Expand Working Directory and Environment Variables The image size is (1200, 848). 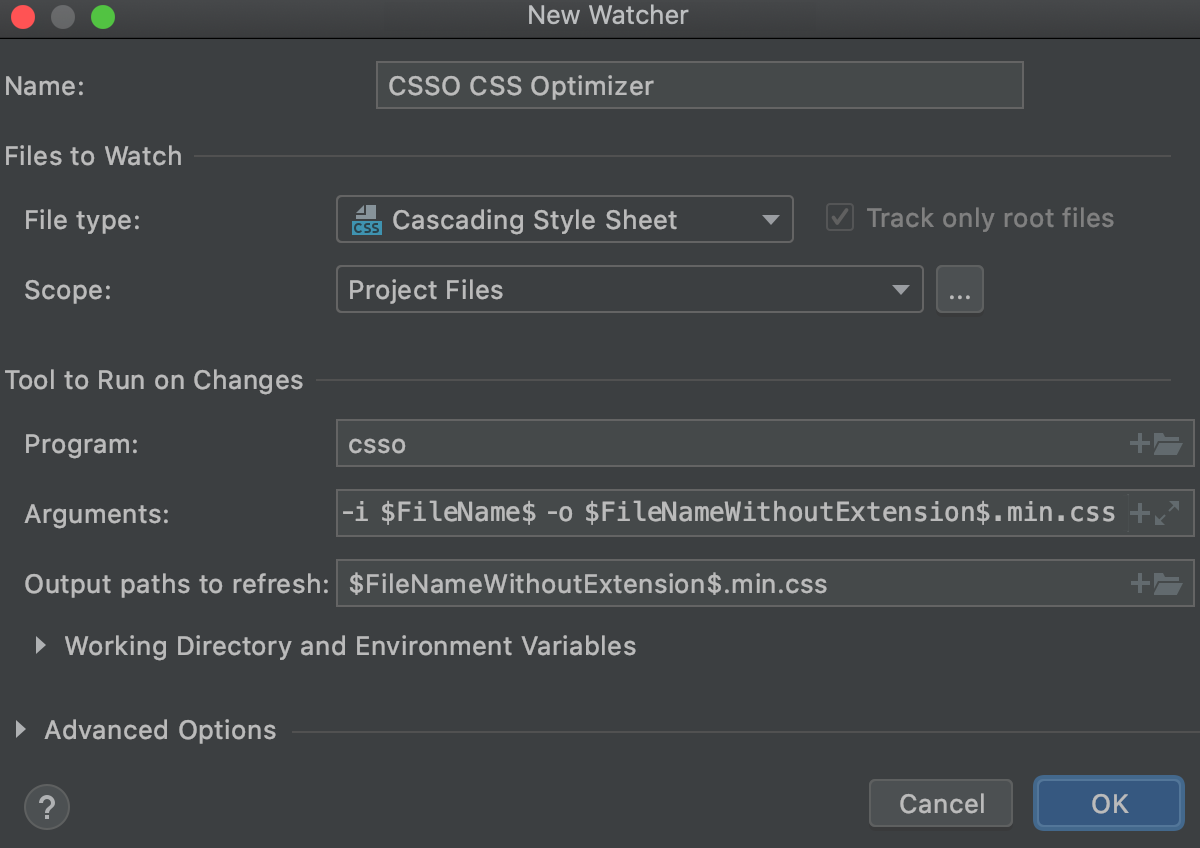coord(40,645)
